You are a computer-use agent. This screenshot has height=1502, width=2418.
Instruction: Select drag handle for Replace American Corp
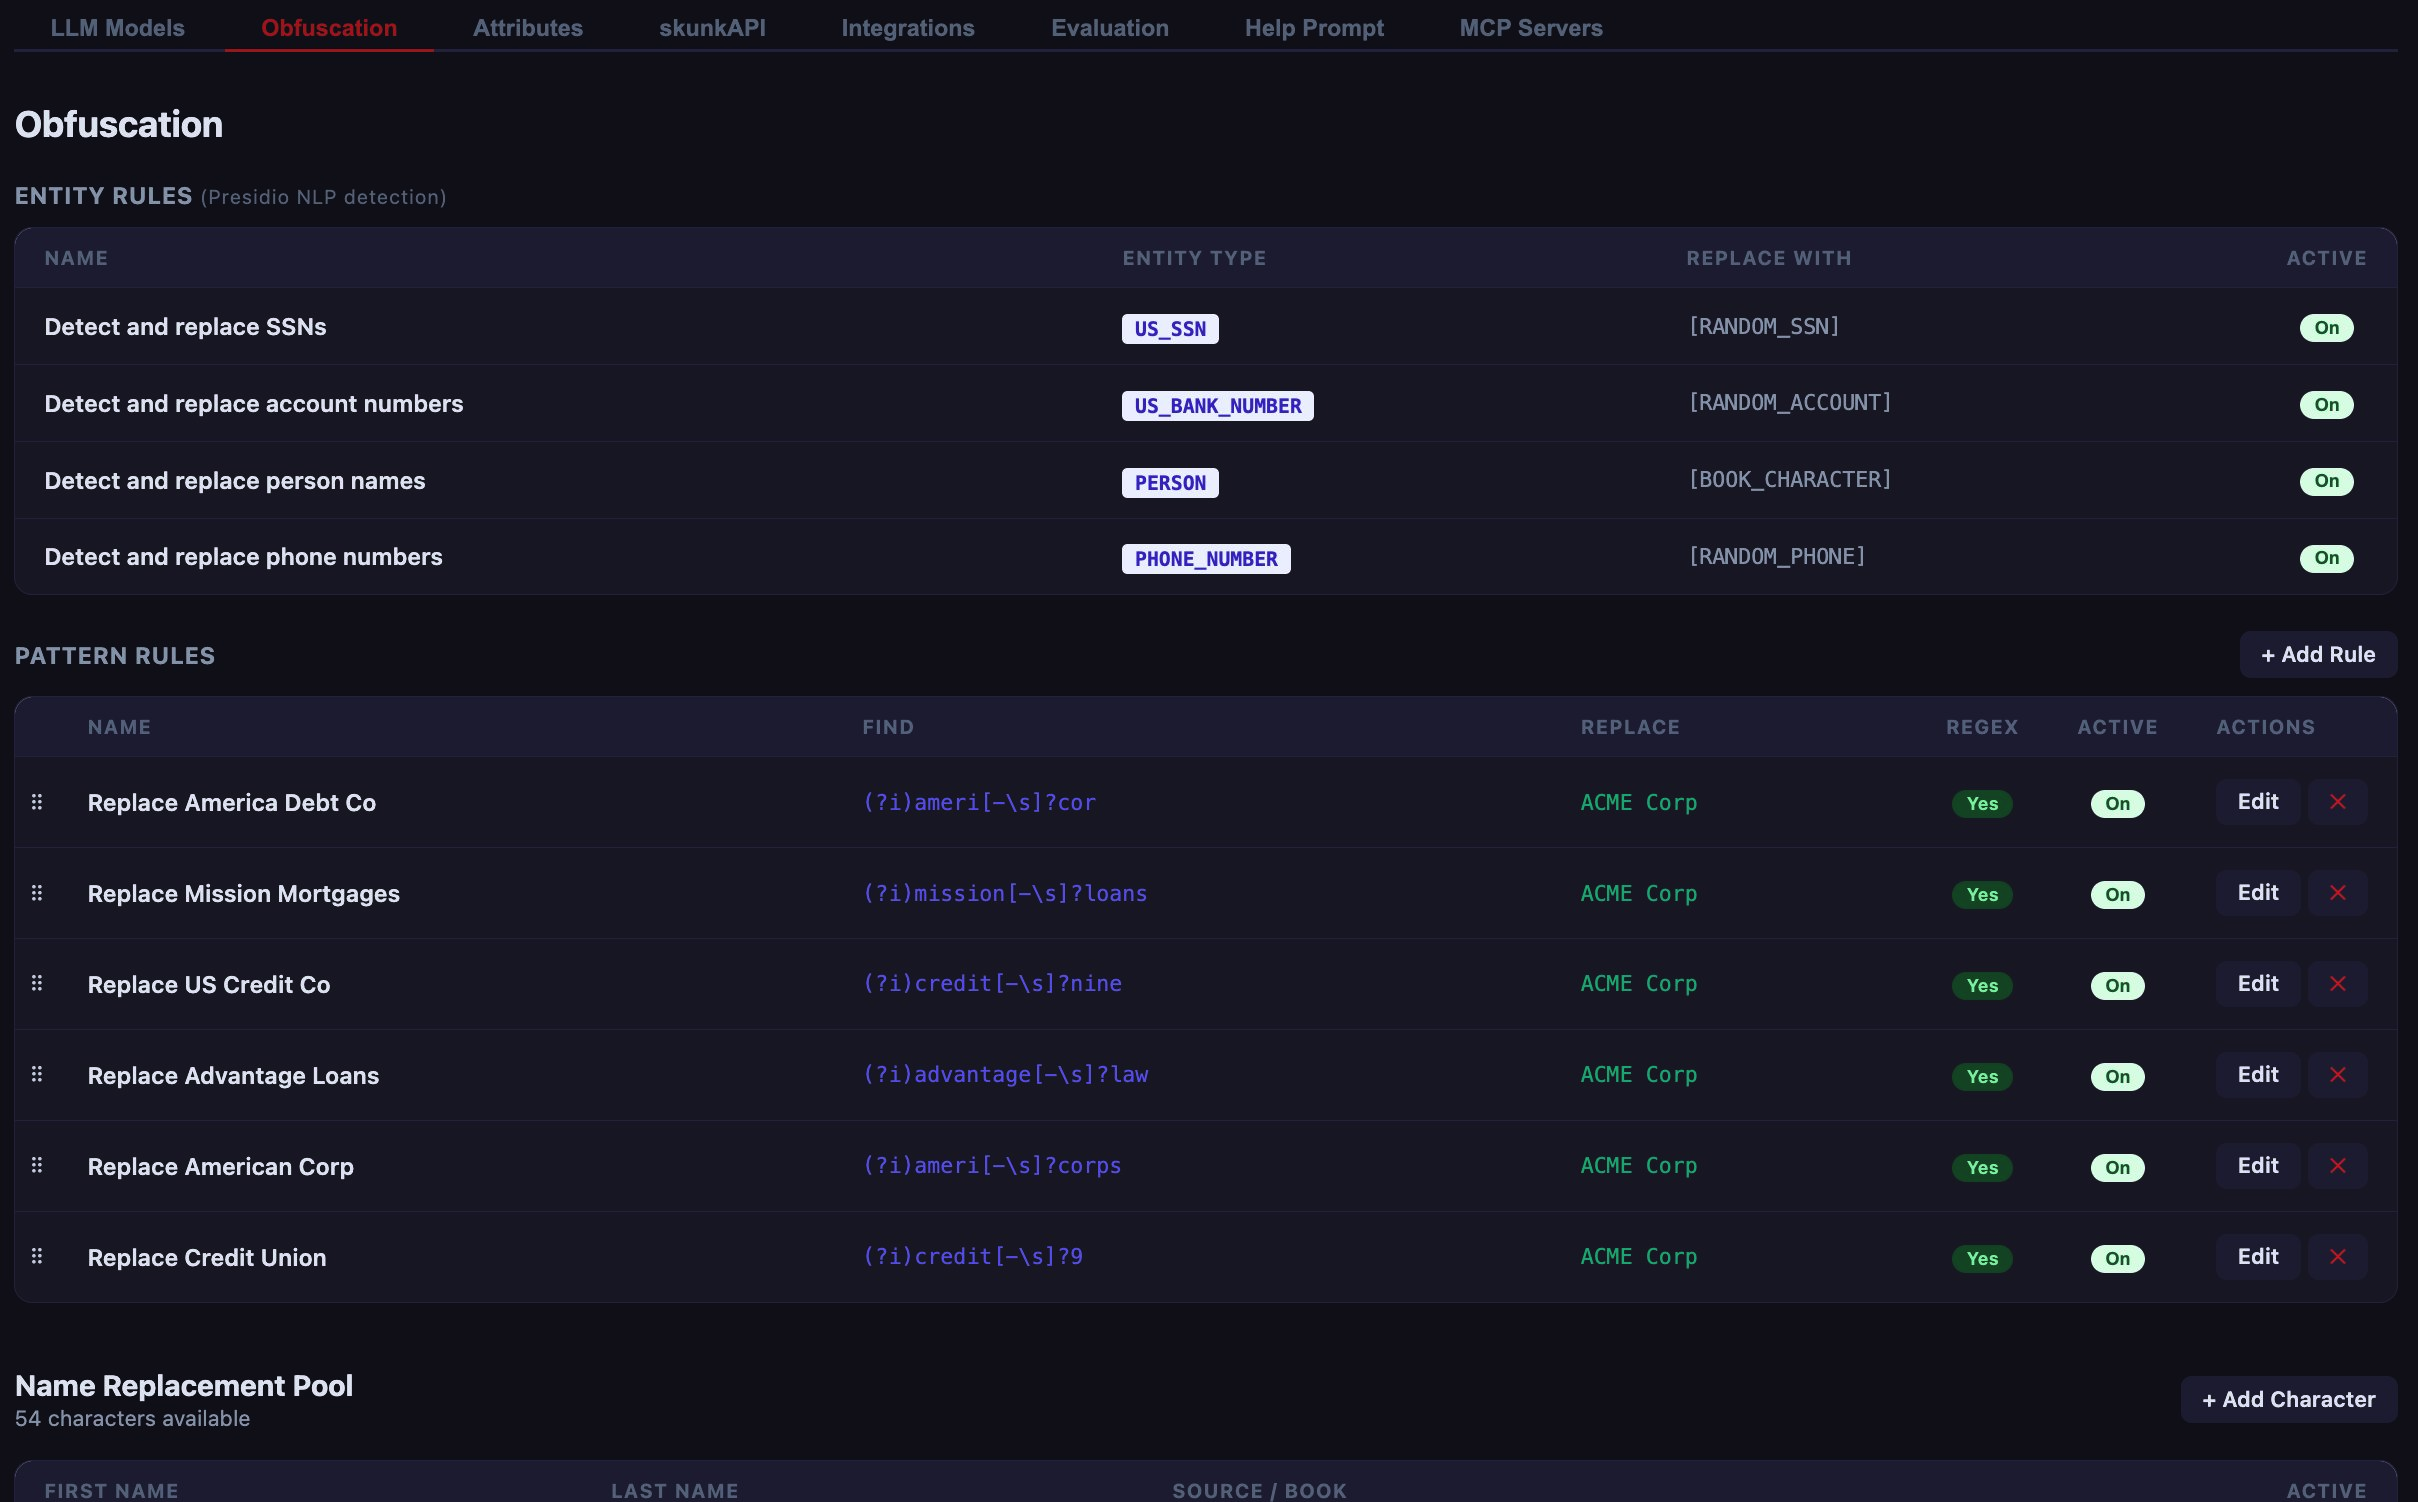point(37,1166)
